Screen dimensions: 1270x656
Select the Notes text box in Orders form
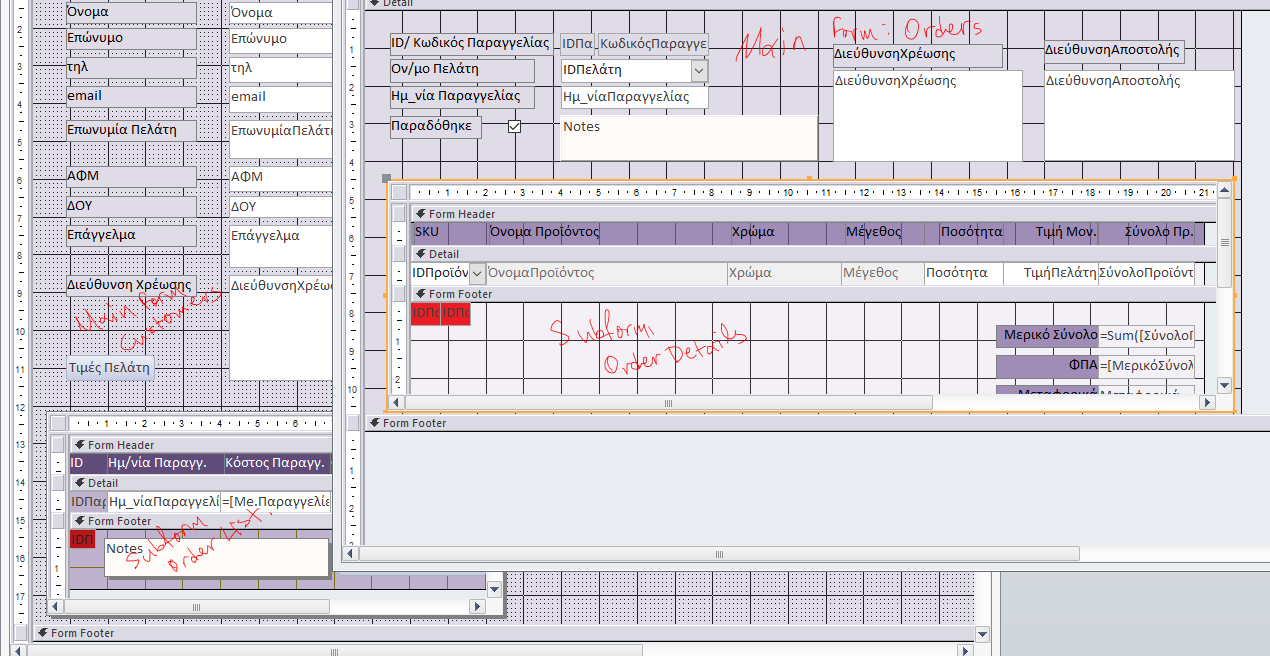[x=688, y=138]
